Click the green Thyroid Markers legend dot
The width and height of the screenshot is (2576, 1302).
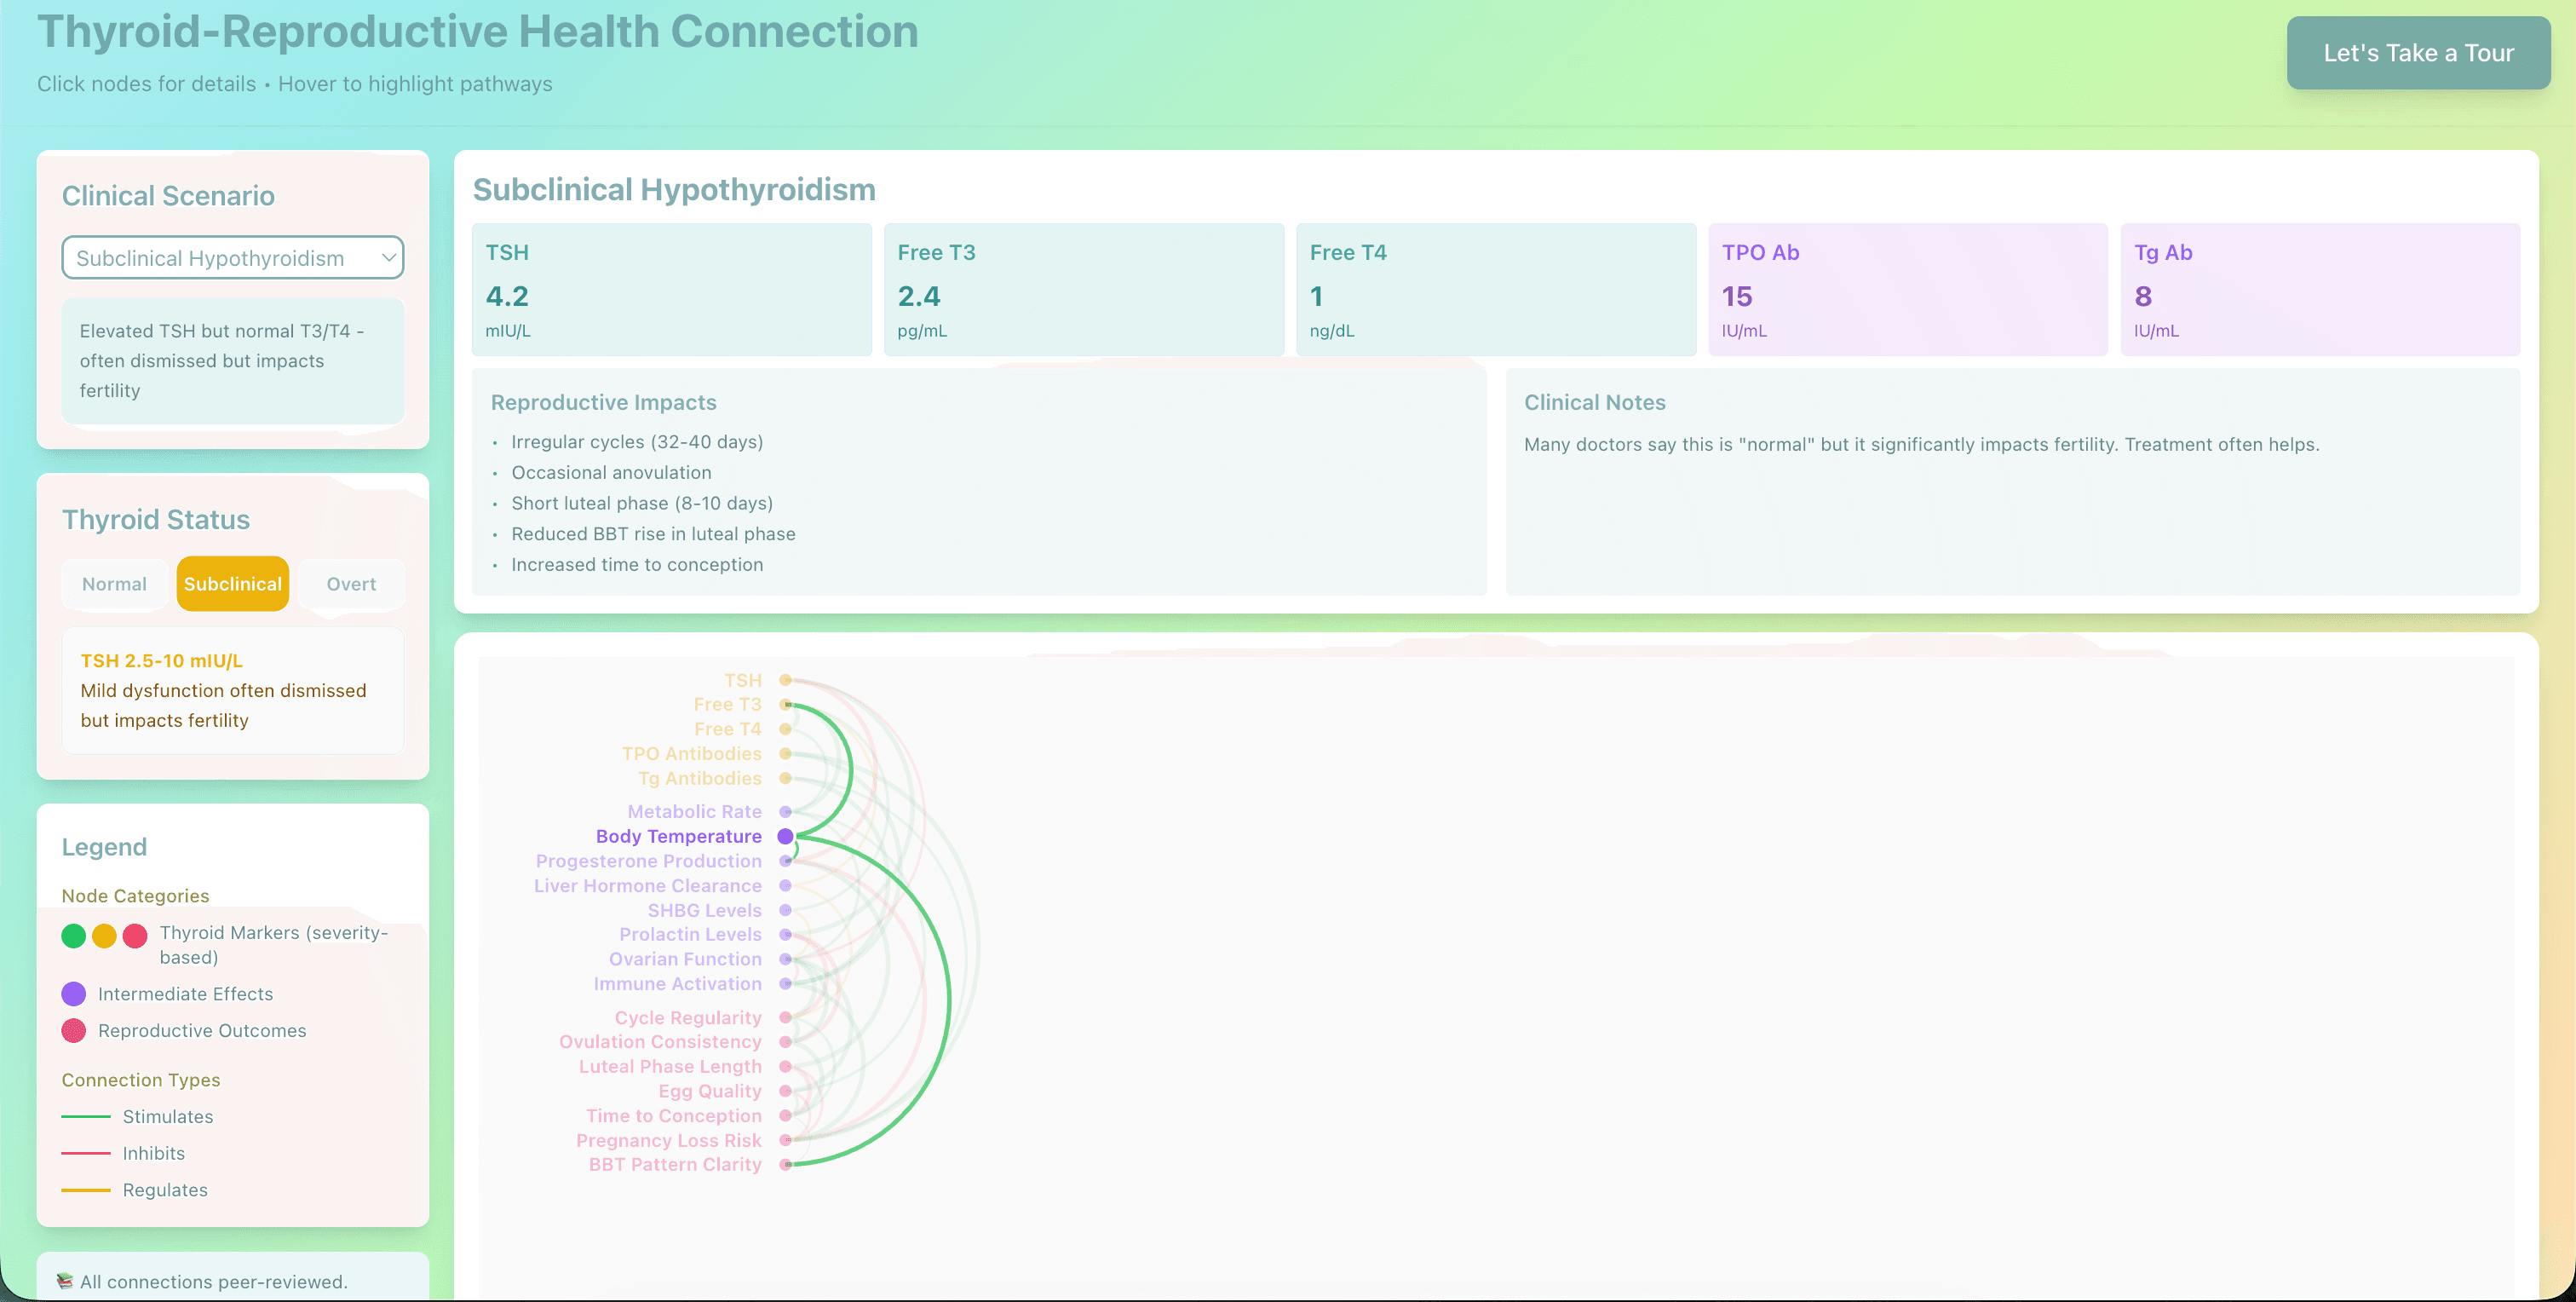pos(73,936)
